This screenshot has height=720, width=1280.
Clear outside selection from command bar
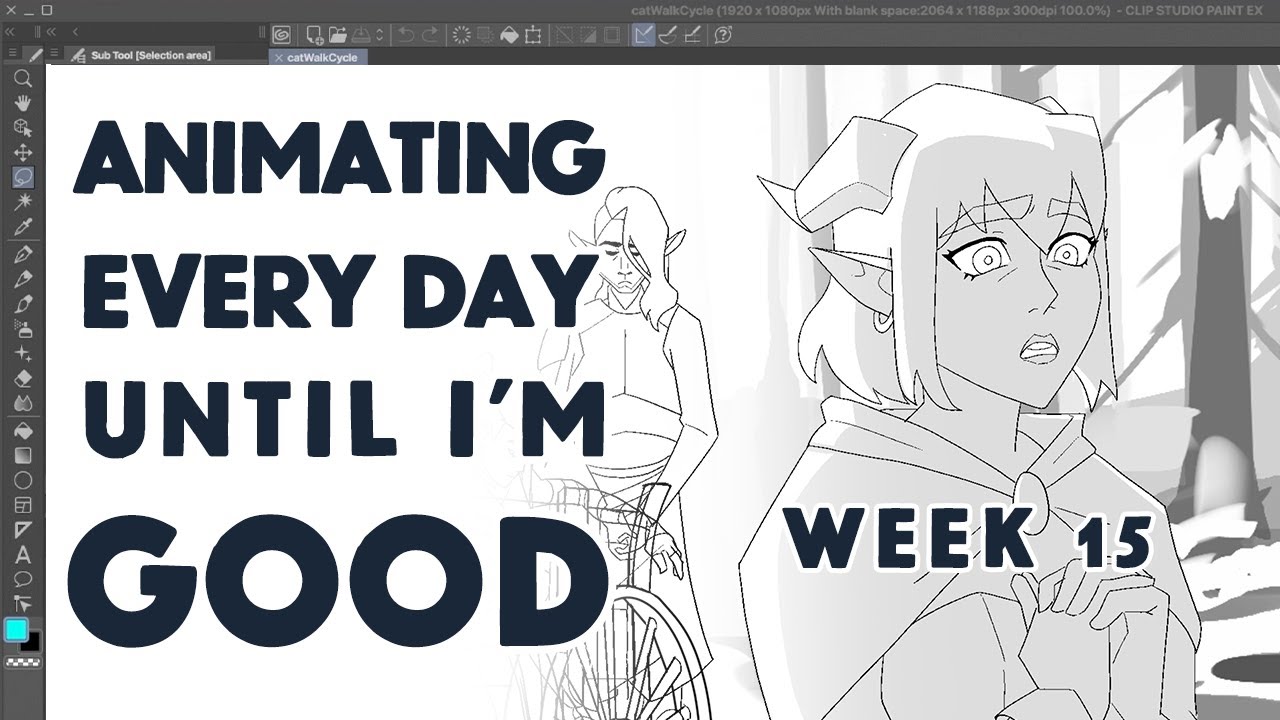pyautogui.click(x=486, y=35)
